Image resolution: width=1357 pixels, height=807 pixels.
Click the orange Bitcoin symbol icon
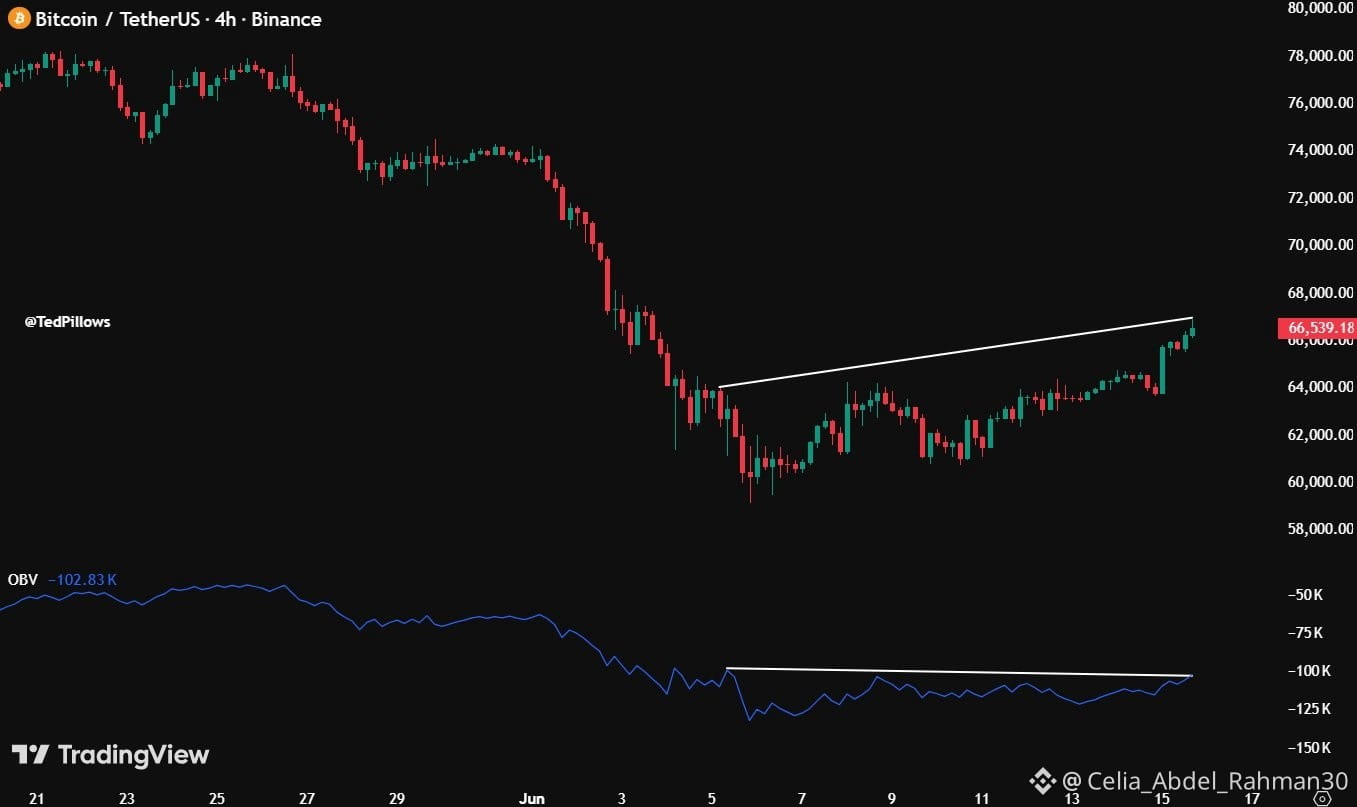tap(19, 19)
